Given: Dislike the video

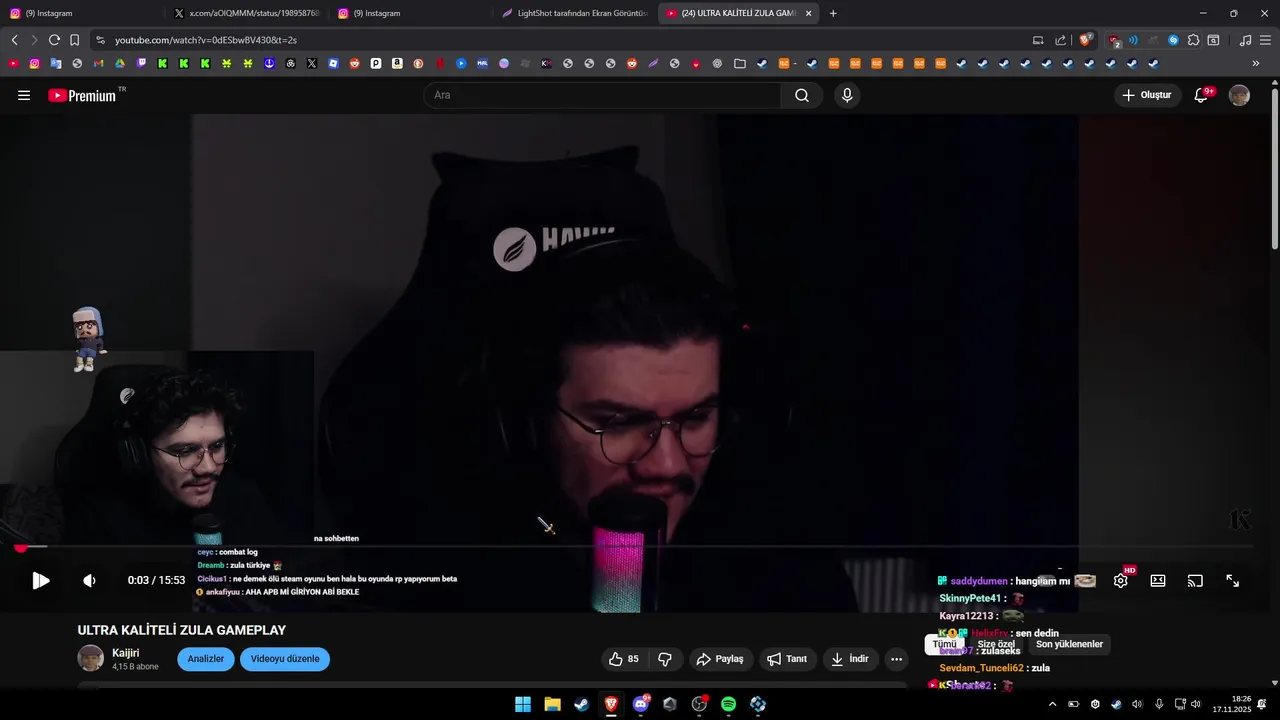Looking at the screenshot, I should pos(664,659).
